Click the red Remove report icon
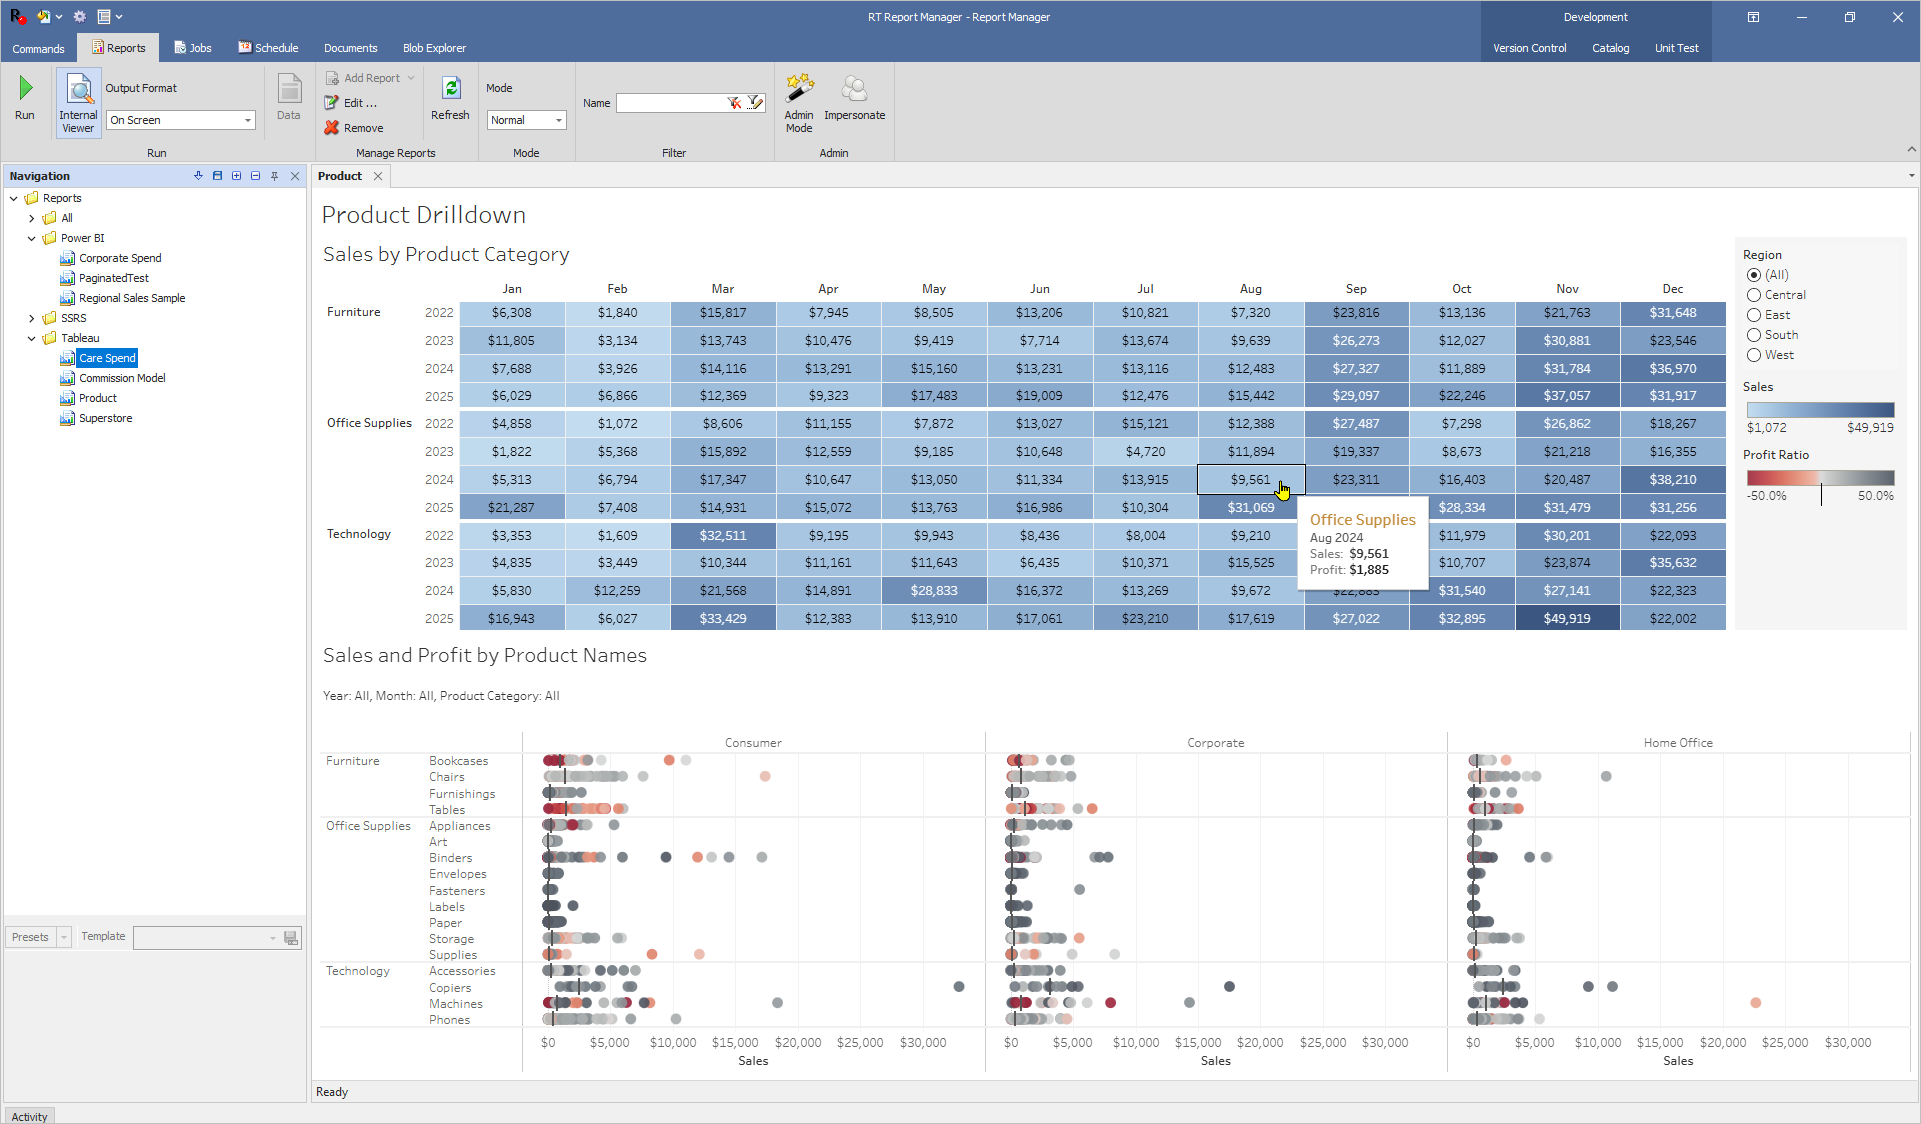This screenshot has width=1921, height=1124. point(332,128)
